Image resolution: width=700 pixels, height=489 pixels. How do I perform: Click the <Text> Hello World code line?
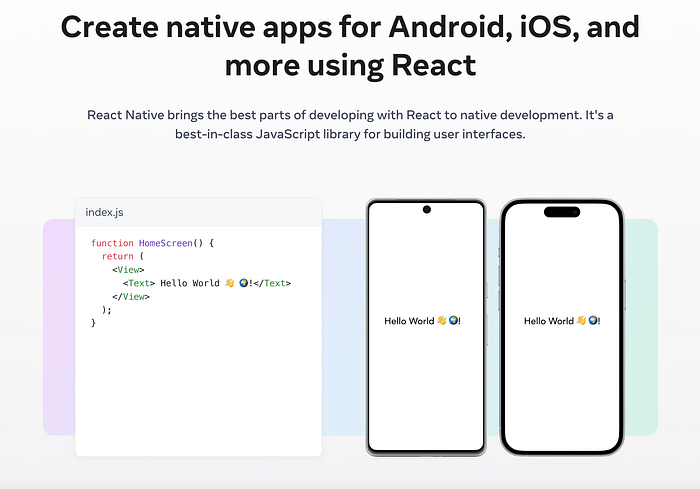tap(207, 283)
